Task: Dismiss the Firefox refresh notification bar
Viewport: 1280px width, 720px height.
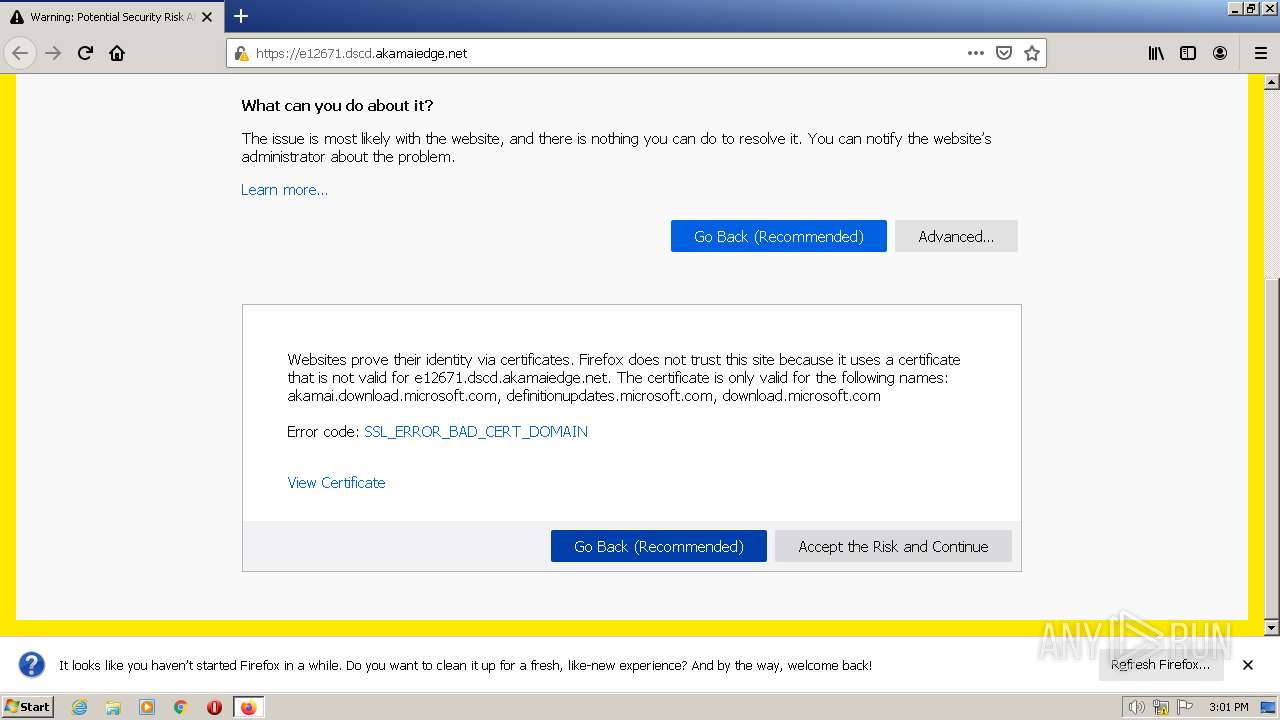Action: click(x=1248, y=665)
